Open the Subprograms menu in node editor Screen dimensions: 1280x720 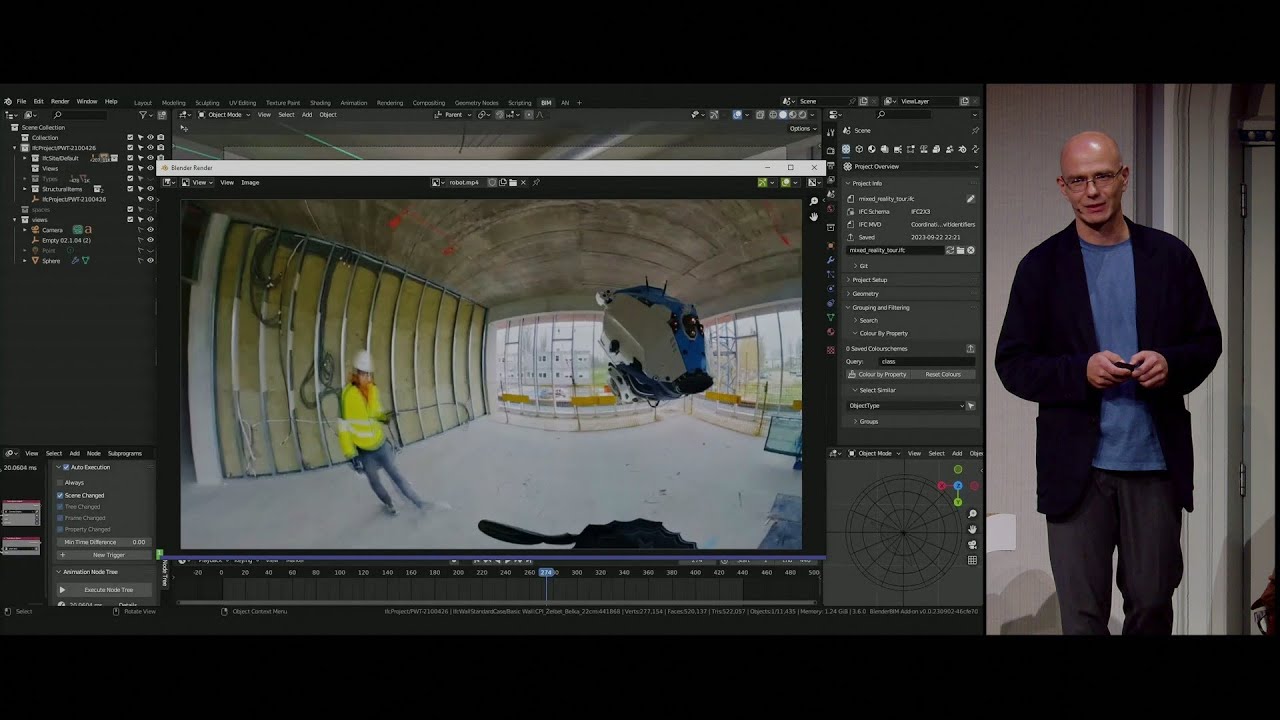click(125, 453)
